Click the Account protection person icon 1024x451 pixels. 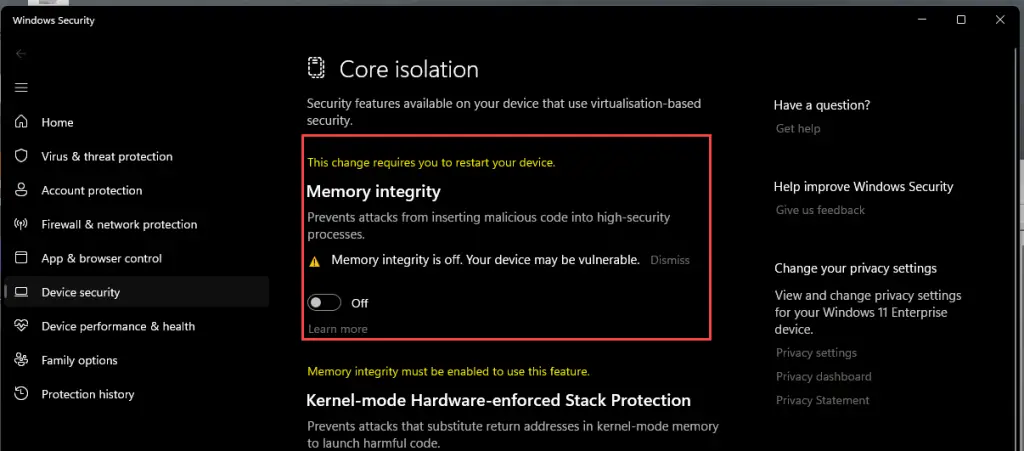point(21,190)
